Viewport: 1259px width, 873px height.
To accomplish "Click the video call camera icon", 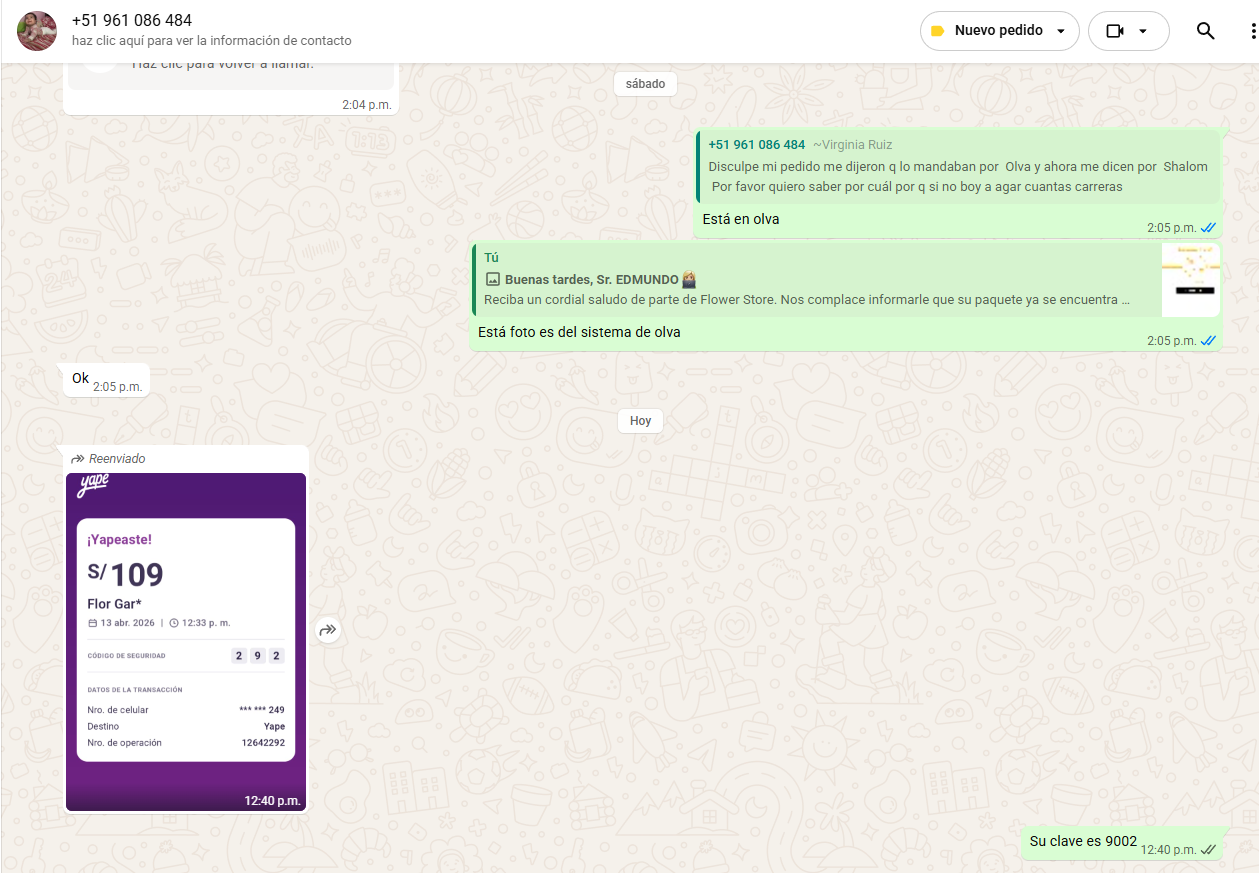I will click(x=1115, y=31).
